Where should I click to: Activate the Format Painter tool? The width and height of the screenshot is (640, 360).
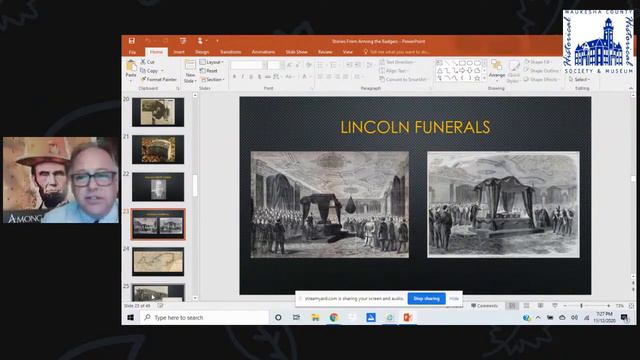(x=158, y=79)
